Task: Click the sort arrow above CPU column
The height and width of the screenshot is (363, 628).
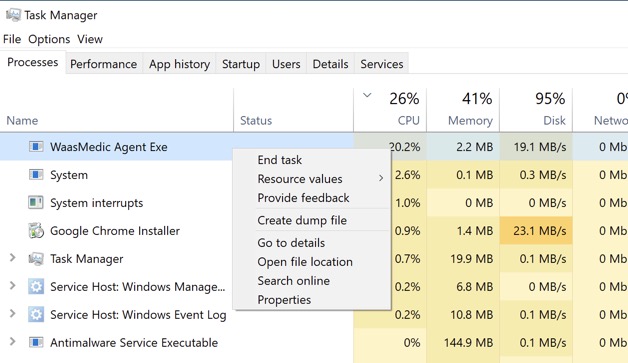Action: [367, 95]
